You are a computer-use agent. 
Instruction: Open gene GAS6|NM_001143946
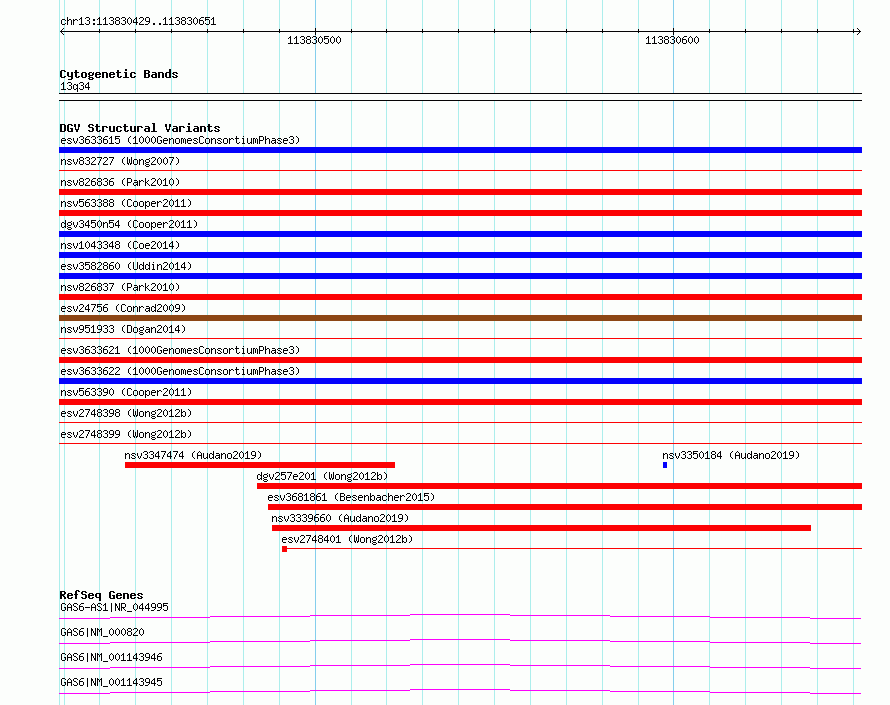(x=111, y=657)
